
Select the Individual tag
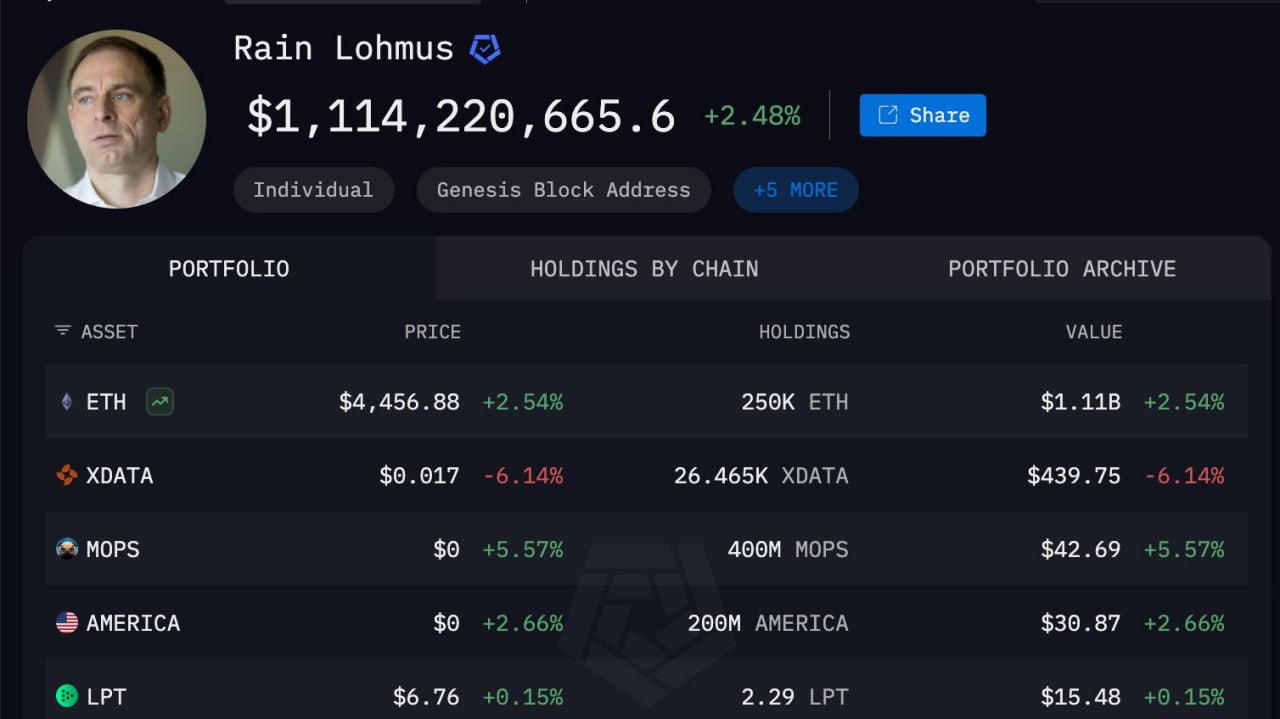click(x=313, y=190)
